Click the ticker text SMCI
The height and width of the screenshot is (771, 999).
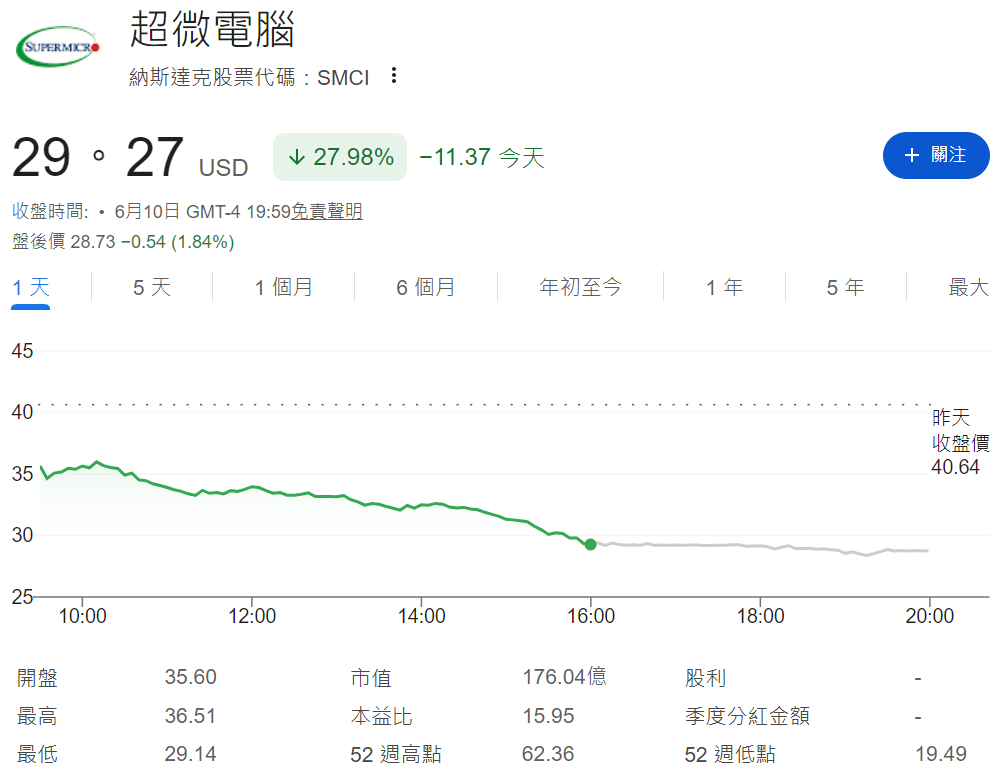click(x=343, y=78)
